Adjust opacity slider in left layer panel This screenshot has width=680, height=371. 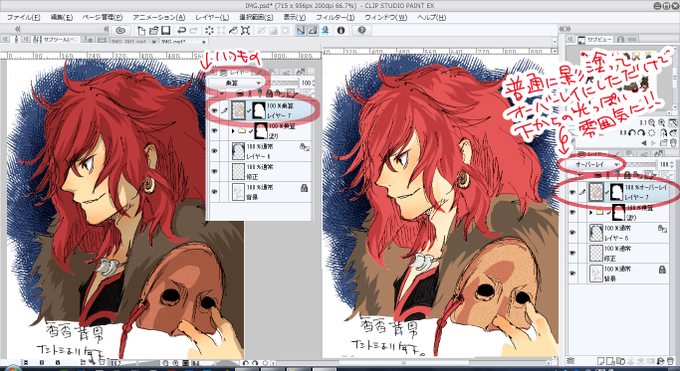point(281,82)
